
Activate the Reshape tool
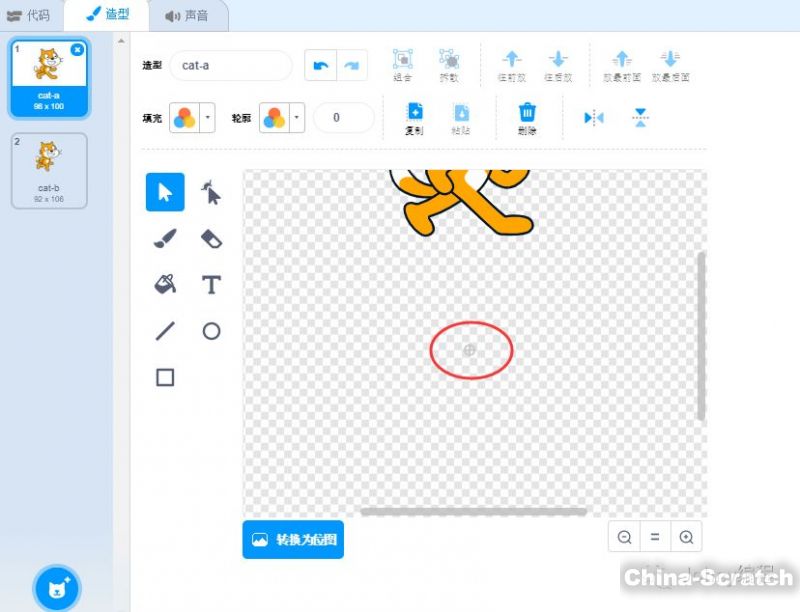[x=211, y=192]
